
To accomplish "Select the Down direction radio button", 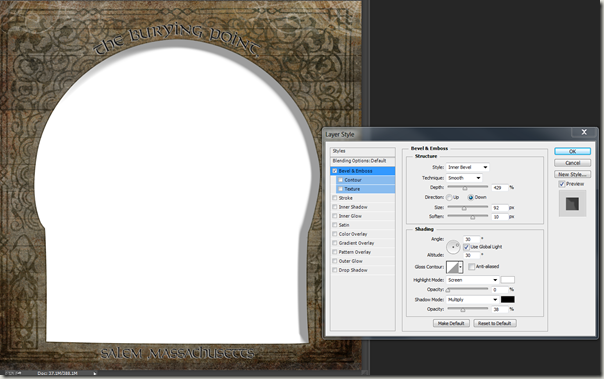I will click(470, 197).
